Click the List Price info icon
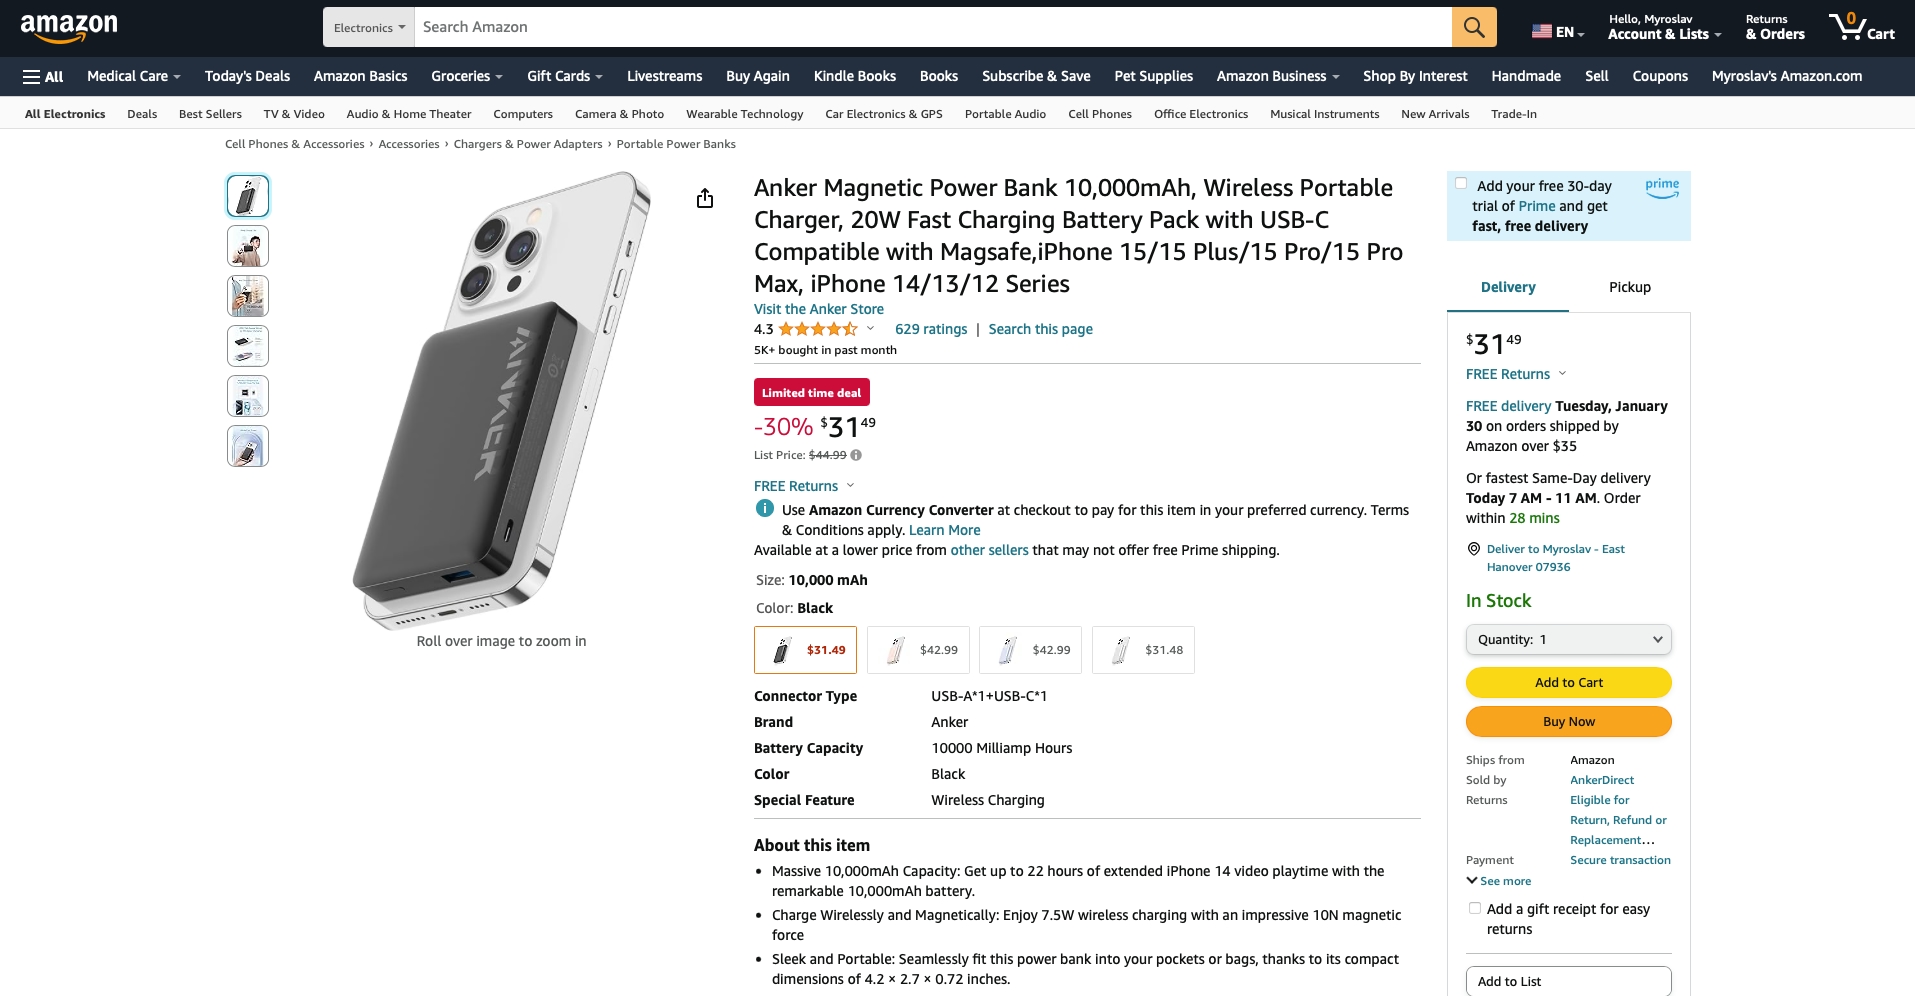Screen dimensions: 1915x996 pos(856,455)
